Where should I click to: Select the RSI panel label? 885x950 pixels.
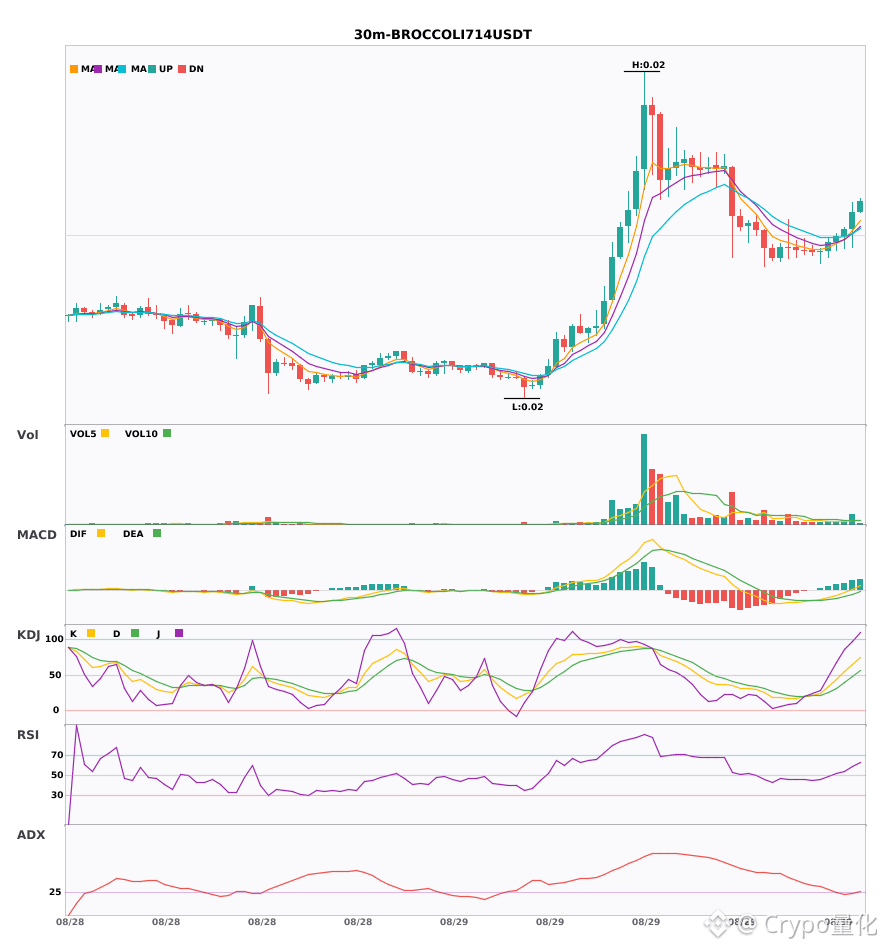tap(28, 735)
